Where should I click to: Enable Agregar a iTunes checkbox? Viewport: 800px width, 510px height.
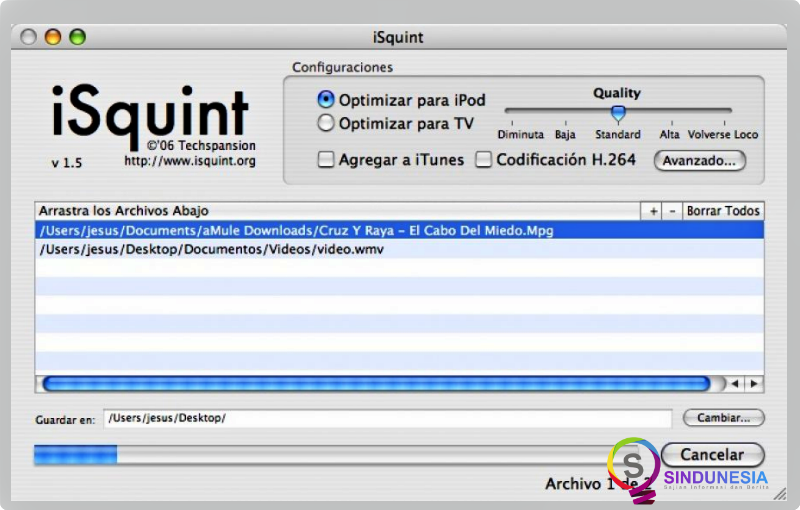(326, 160)
